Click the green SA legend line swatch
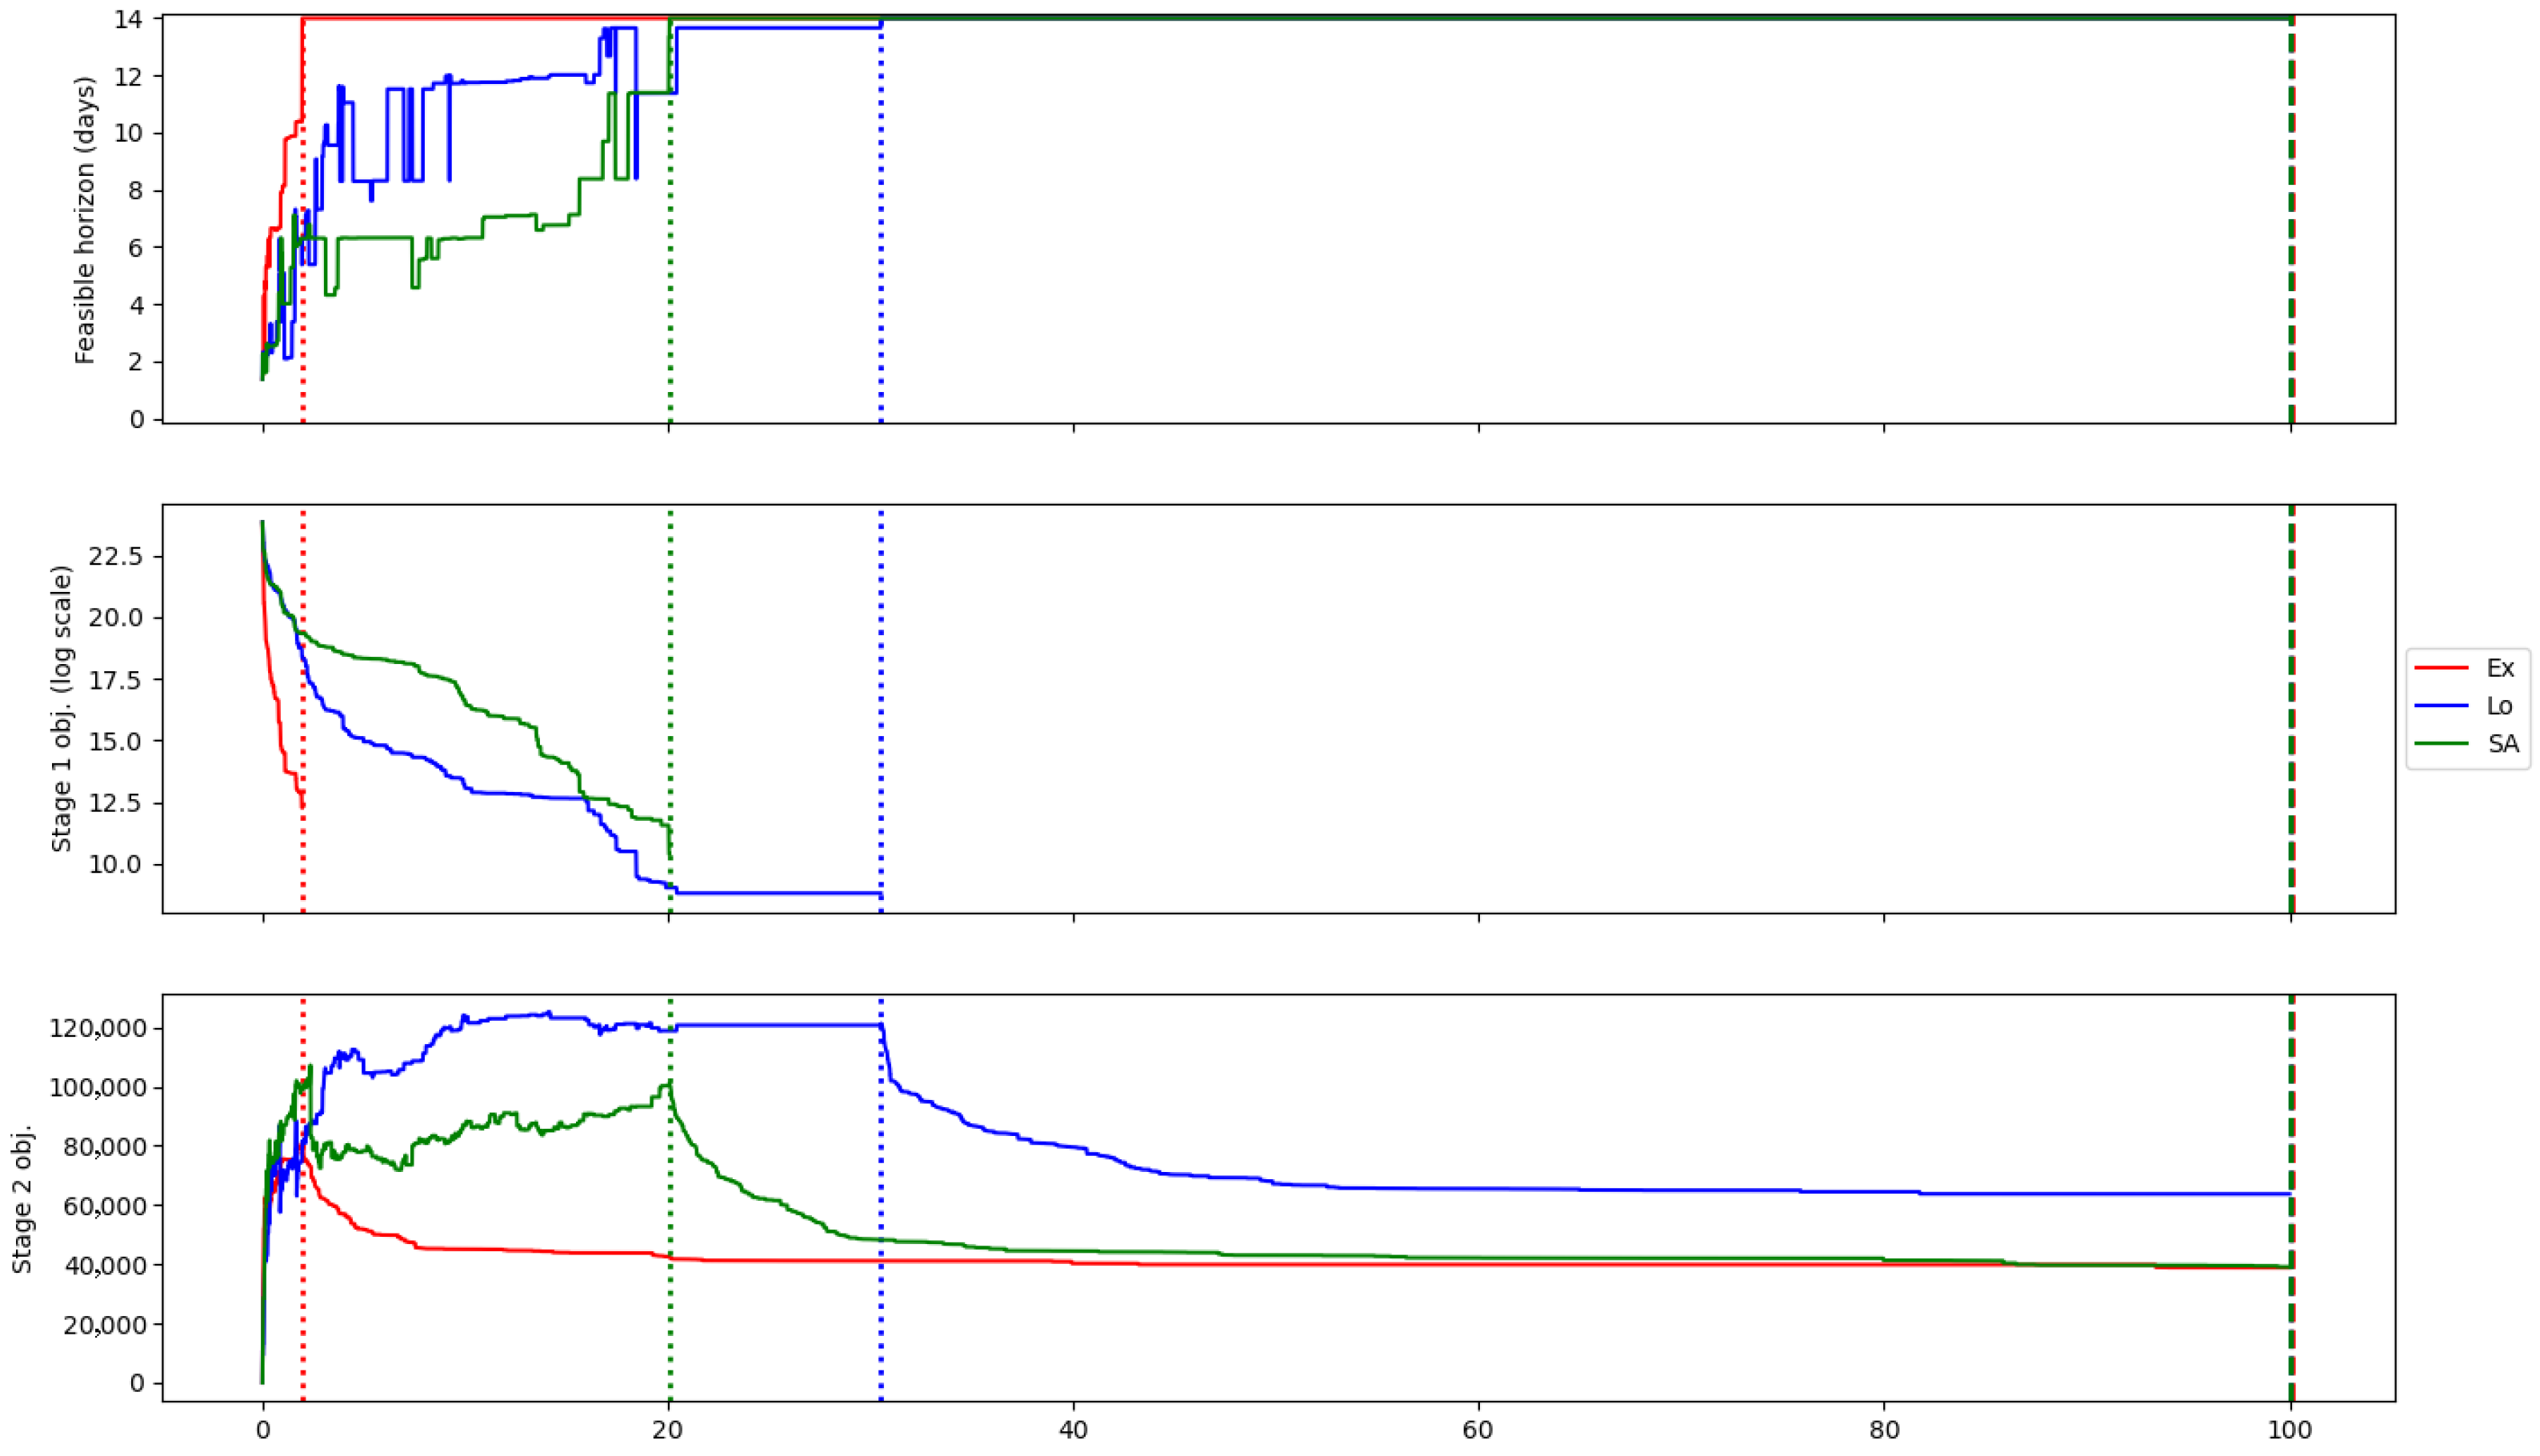Viewport: 2540px width, 1456px height. click(x=2442, y=743)
